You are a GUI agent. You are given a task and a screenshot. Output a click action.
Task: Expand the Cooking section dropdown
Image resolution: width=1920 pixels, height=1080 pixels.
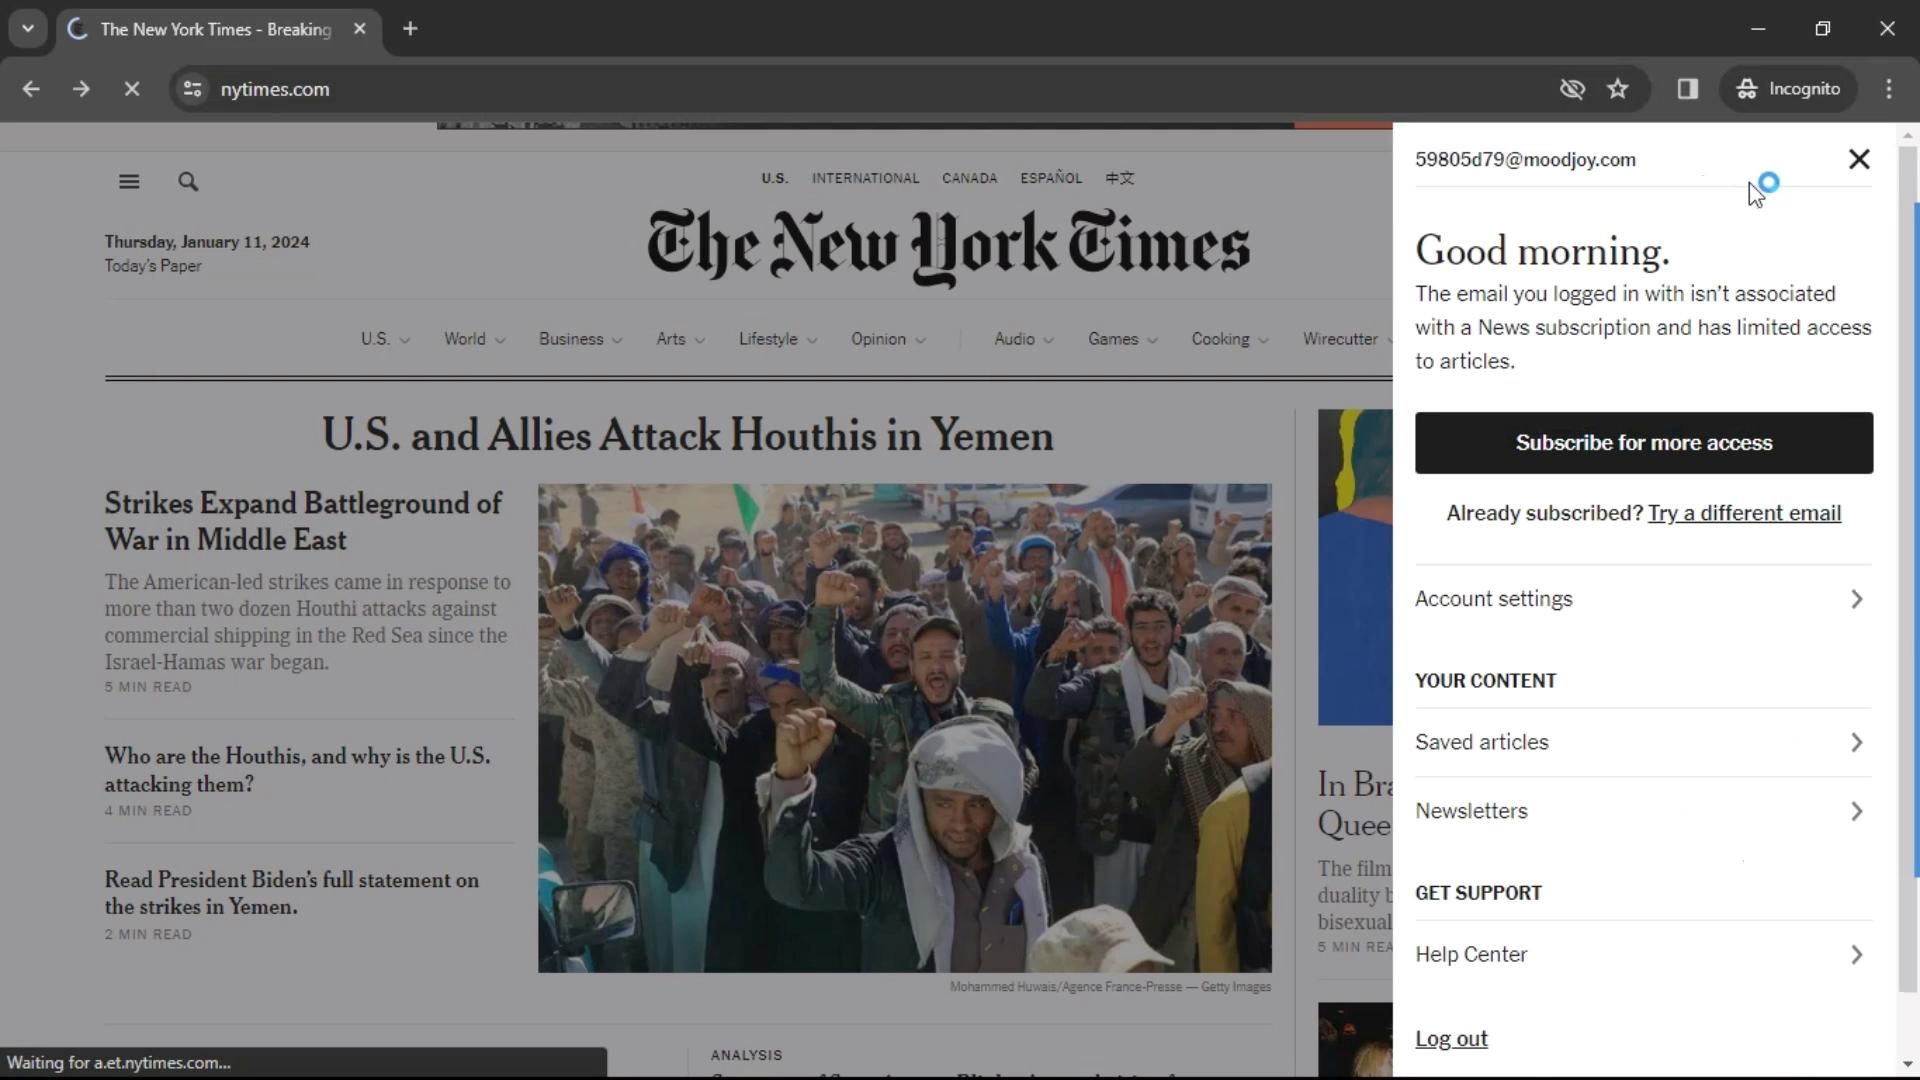point(1230,339)
